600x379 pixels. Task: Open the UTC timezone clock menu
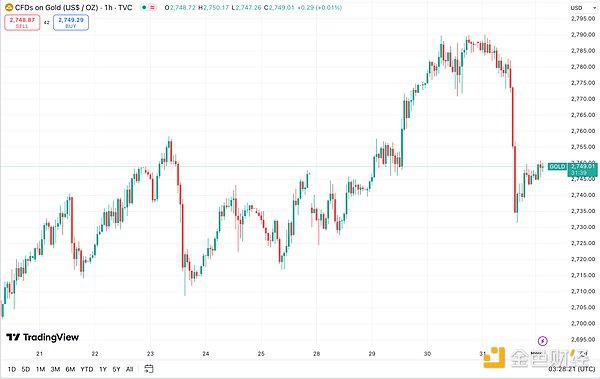tap(572, 369)
